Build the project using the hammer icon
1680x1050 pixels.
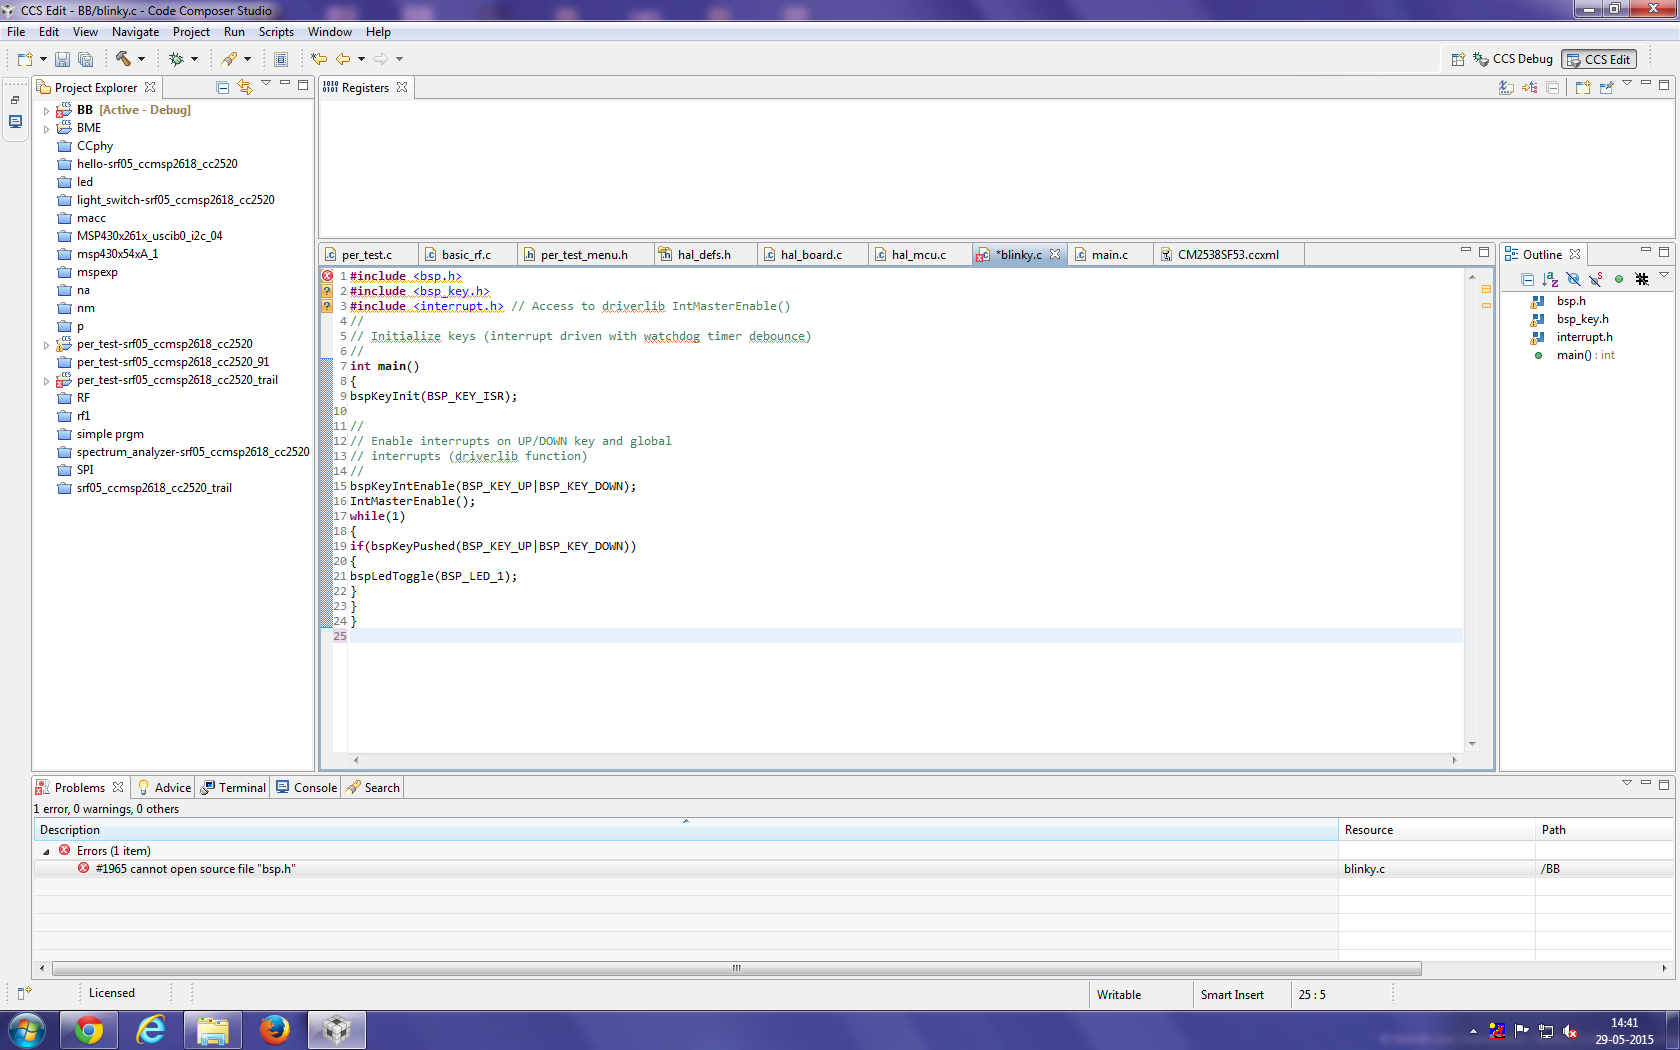coord(124,59)
